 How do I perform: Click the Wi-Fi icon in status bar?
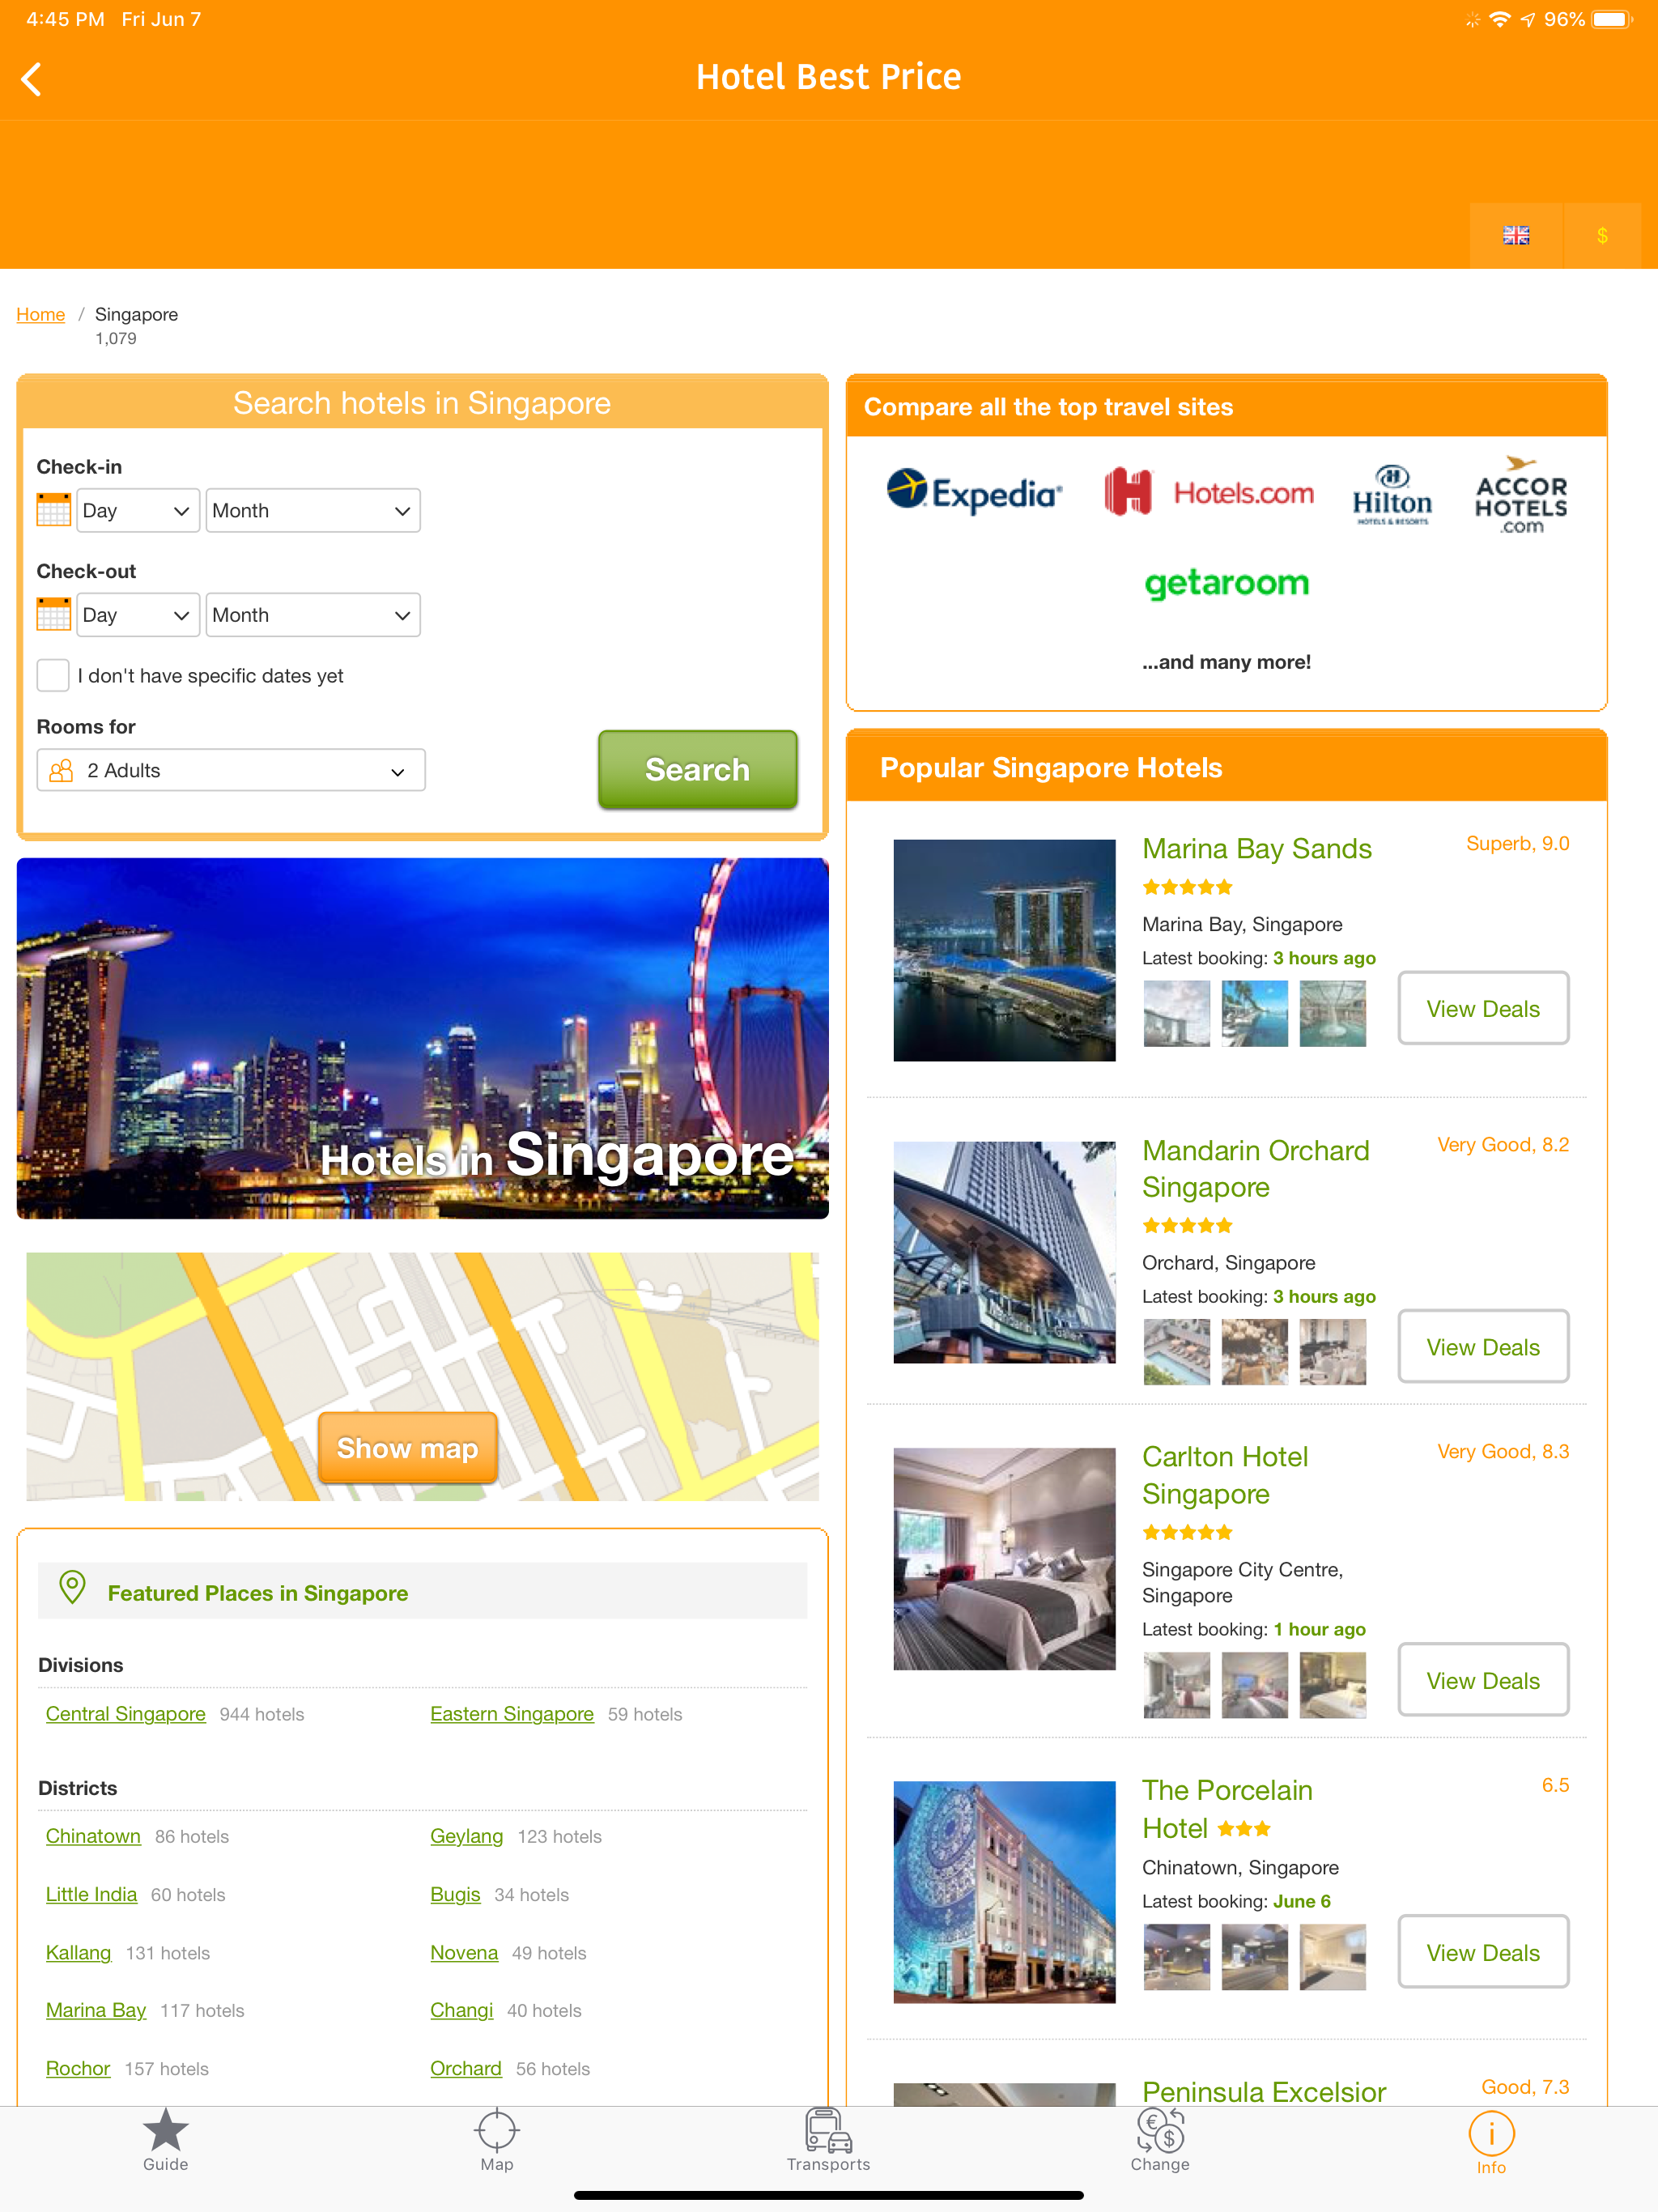pos(1499,19)
